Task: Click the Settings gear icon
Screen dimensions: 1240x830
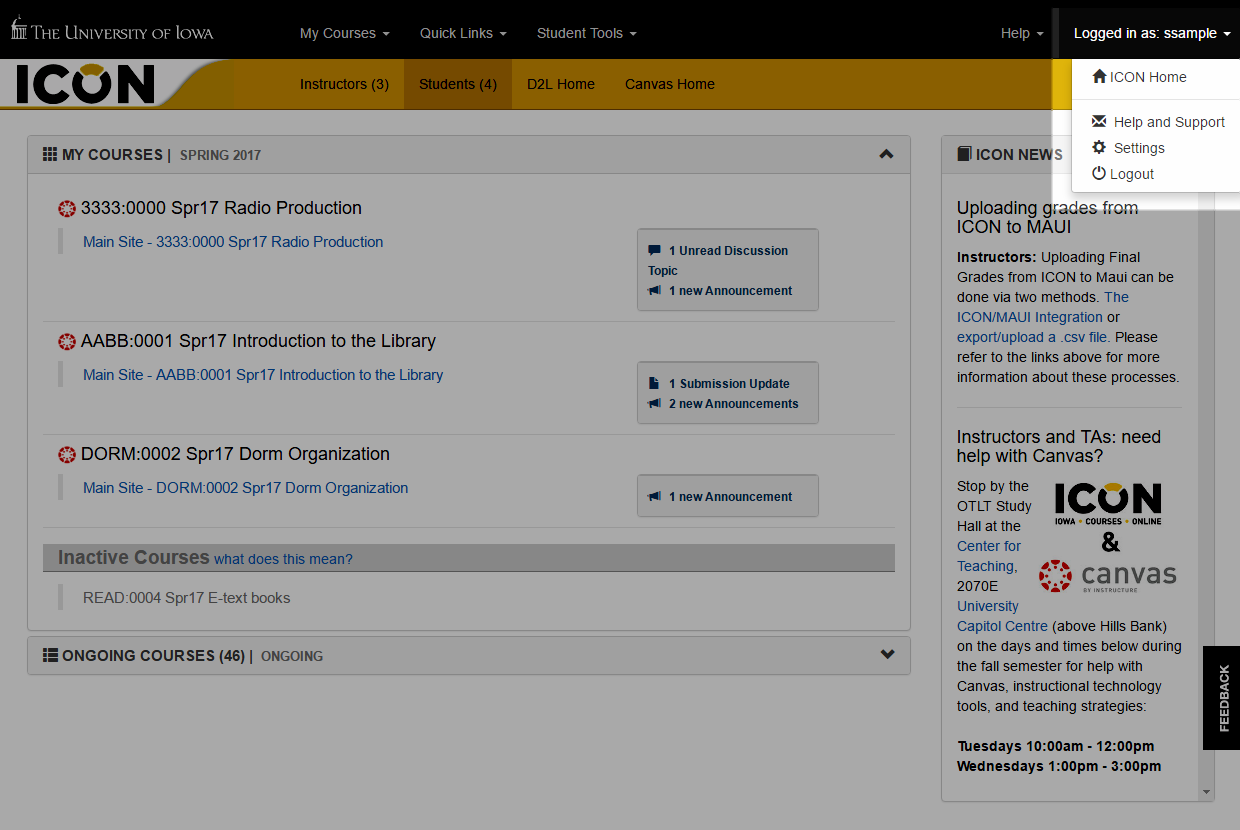Action: 1099,148
